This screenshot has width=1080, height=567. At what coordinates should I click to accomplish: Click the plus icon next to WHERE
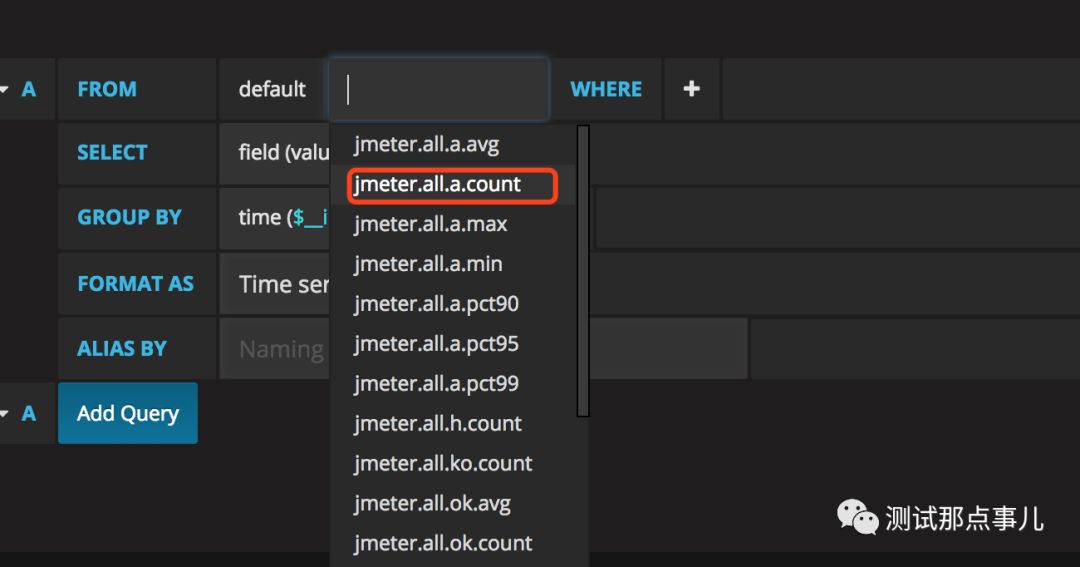point(692,89)
